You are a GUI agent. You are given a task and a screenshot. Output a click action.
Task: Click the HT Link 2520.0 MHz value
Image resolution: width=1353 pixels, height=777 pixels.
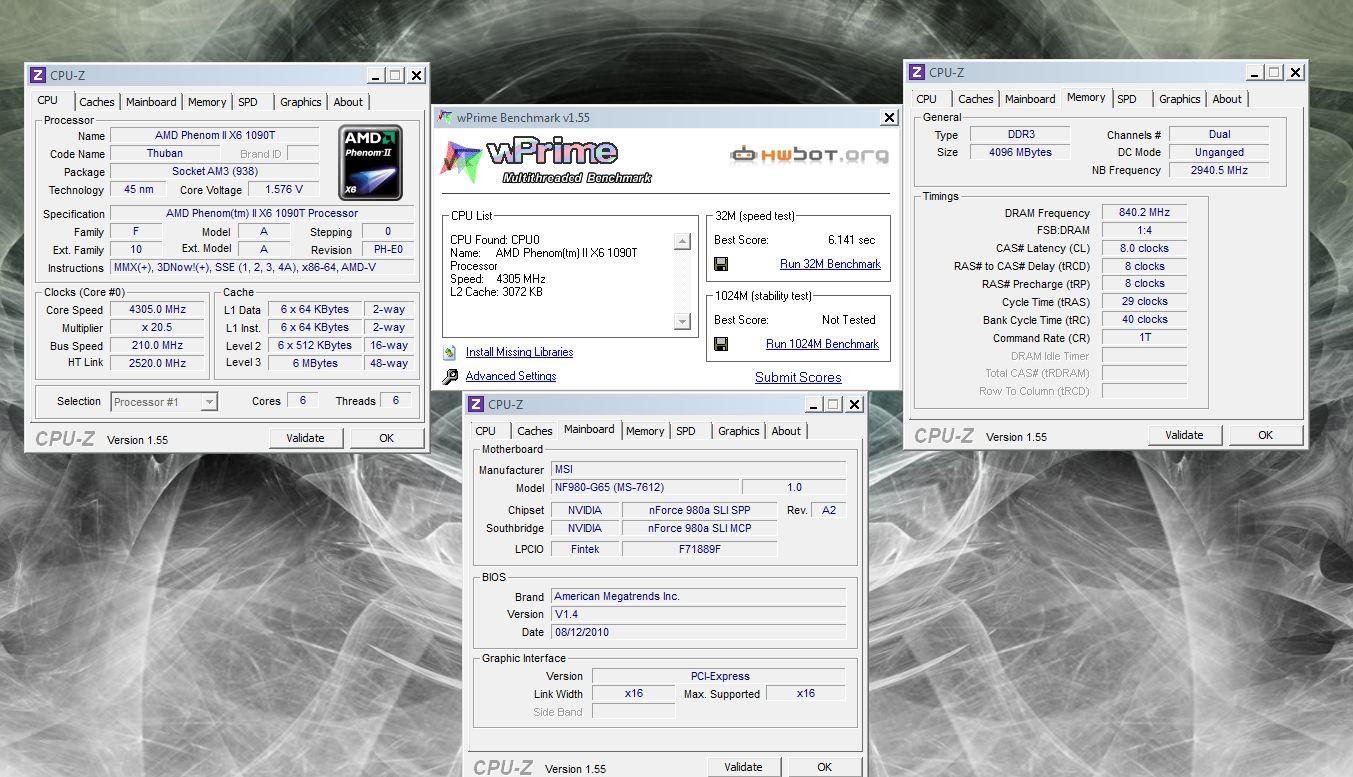click(x=158, y=363)
